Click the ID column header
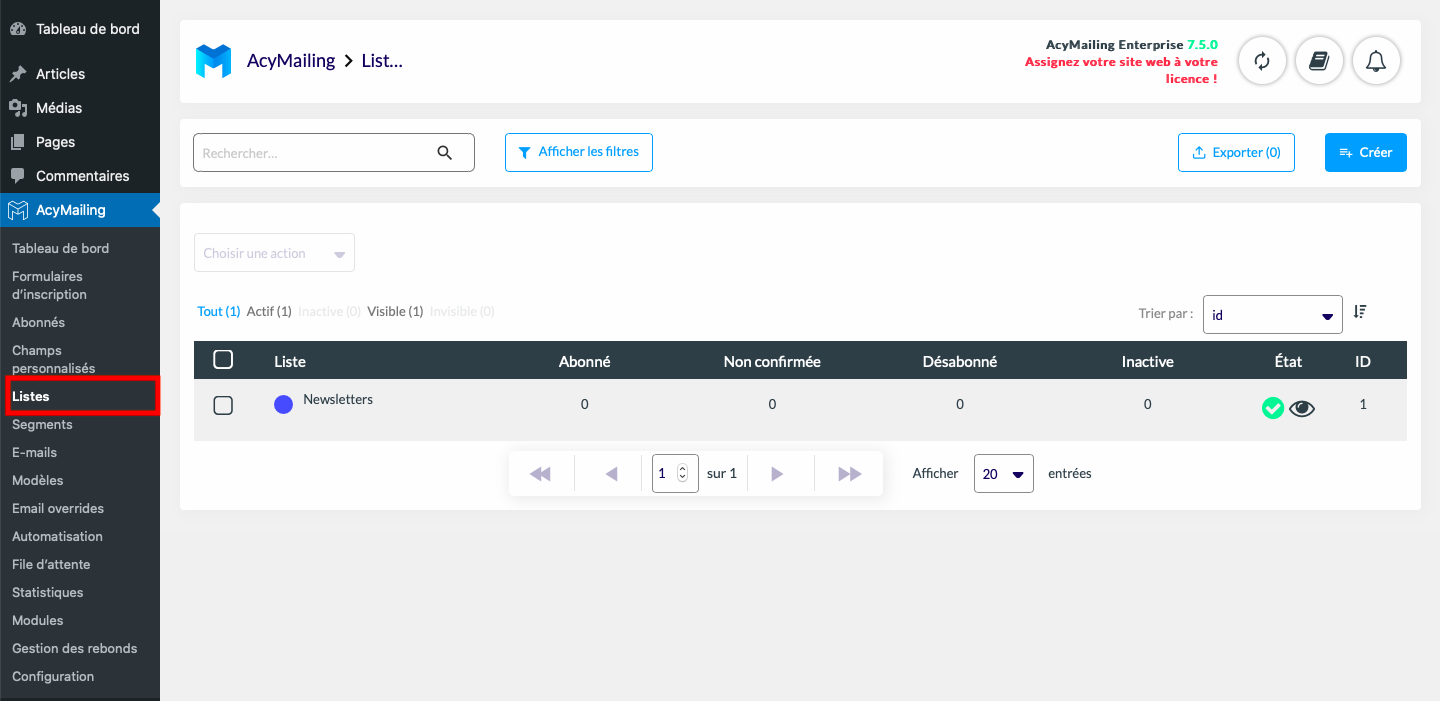Viewport: 1440px width, 701px height. pos(1363,362)
